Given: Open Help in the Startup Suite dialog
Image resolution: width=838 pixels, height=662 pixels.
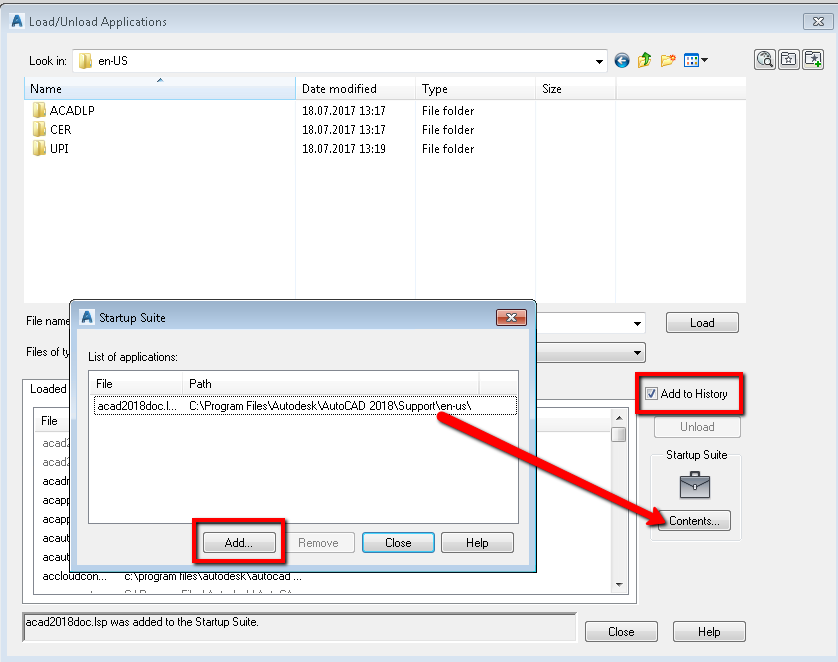Looking at the screenshot, I should [x=477, y=543].
